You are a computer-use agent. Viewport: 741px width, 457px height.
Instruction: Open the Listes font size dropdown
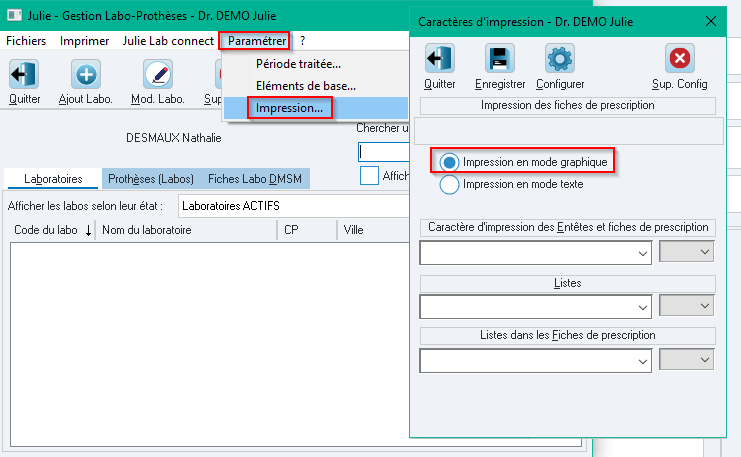tap(687, 305)
